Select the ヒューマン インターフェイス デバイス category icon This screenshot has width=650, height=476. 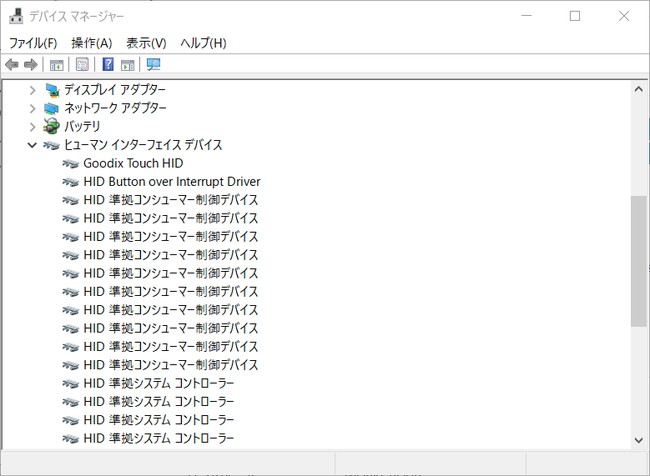pos(51,145)
